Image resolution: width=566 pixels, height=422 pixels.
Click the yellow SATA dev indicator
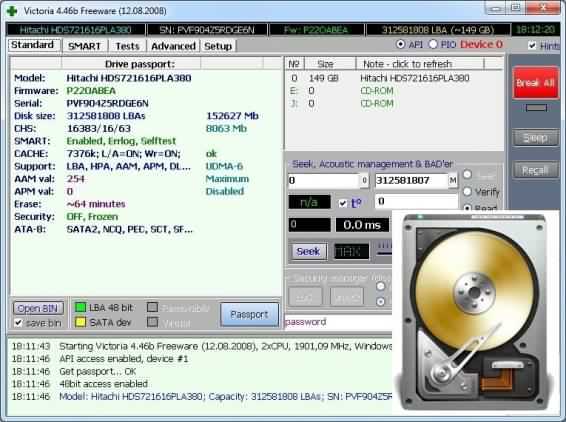[x=80, y=322]
